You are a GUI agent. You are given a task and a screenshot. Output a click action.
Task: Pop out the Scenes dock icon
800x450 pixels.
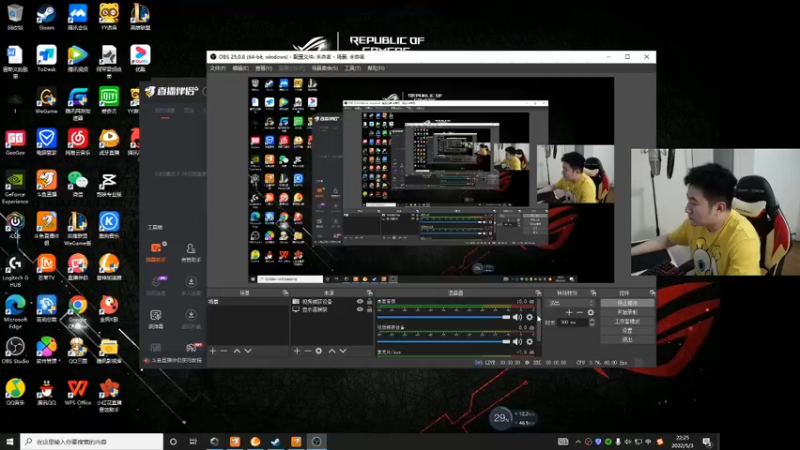tap(285, 293)
